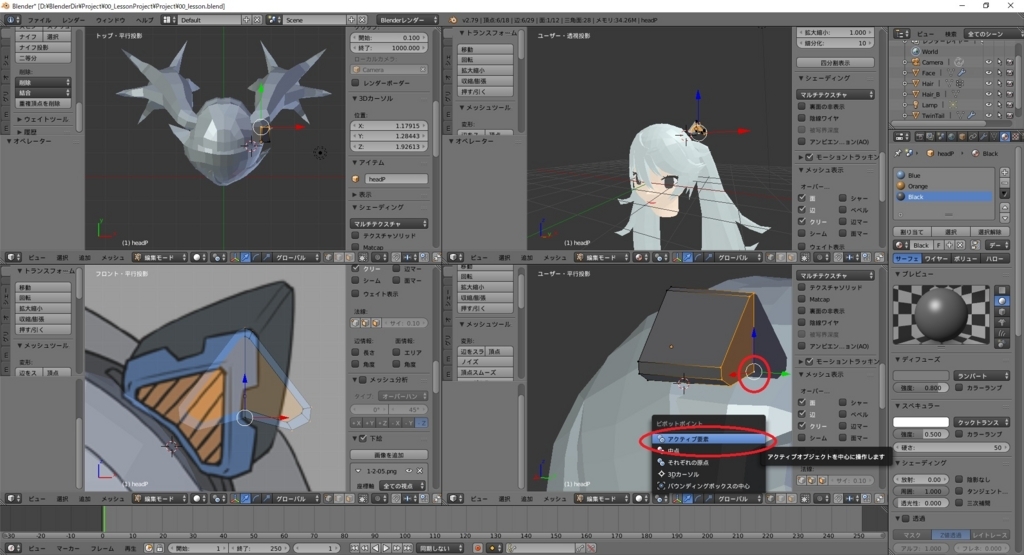Hide the Camera object in outliner
The image size is (1024, 555).
[988, 62]
